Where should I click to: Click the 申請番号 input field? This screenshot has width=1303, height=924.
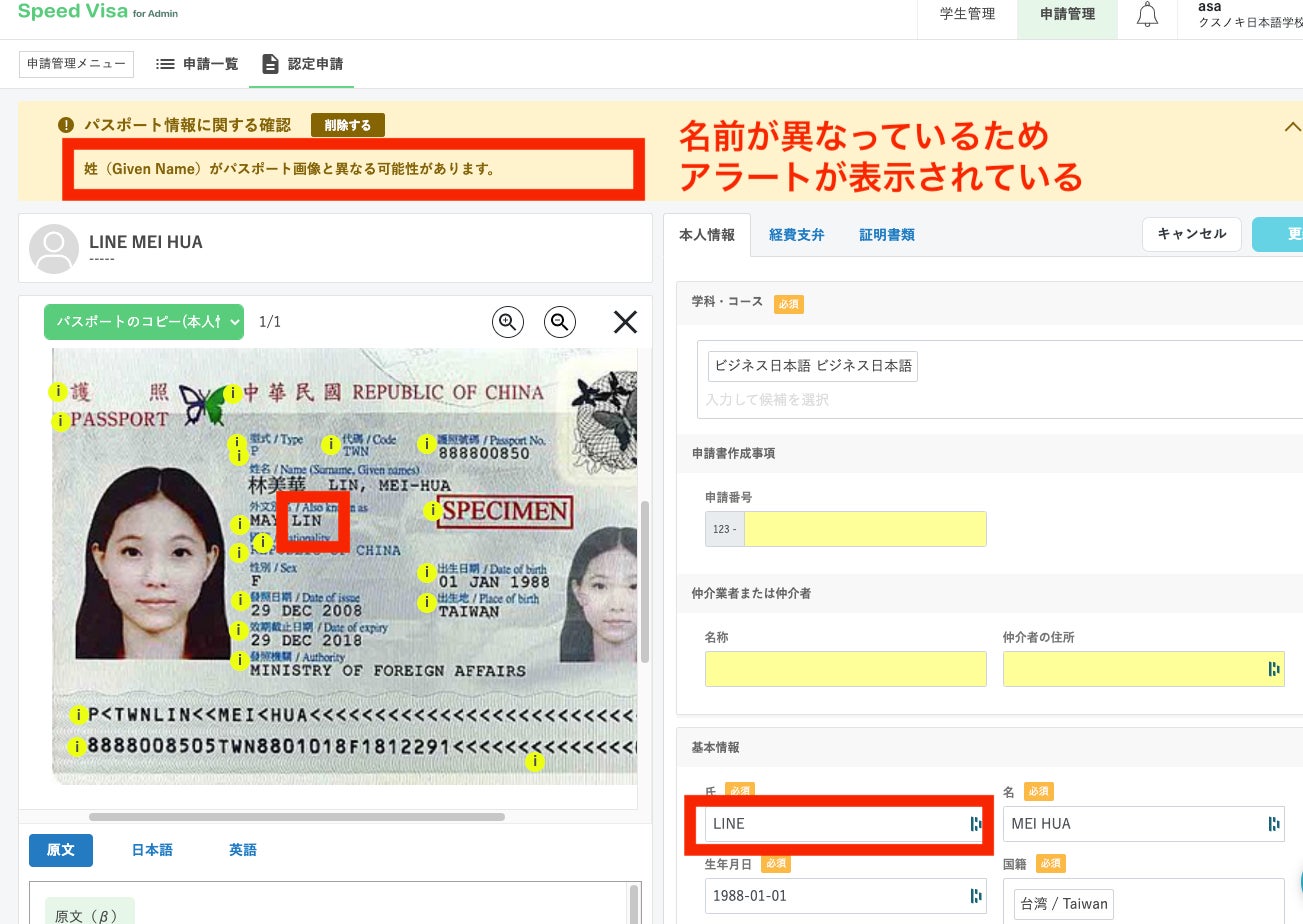[865, 529]
